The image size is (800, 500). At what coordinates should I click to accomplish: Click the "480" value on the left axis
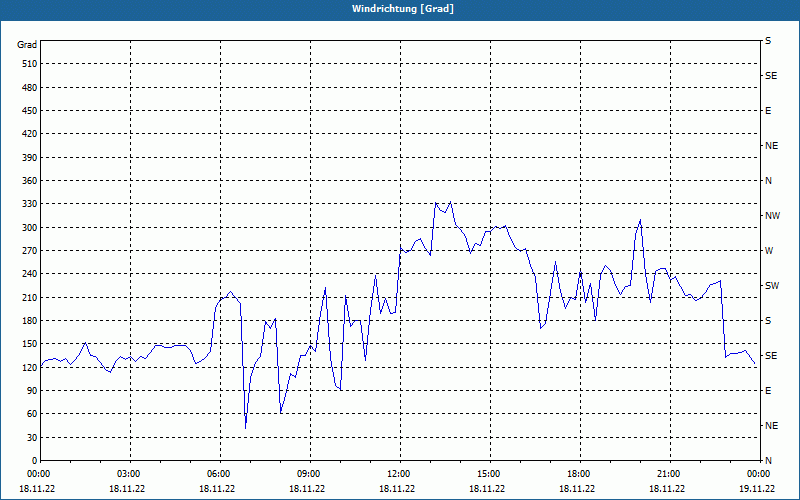pos(30,88)
